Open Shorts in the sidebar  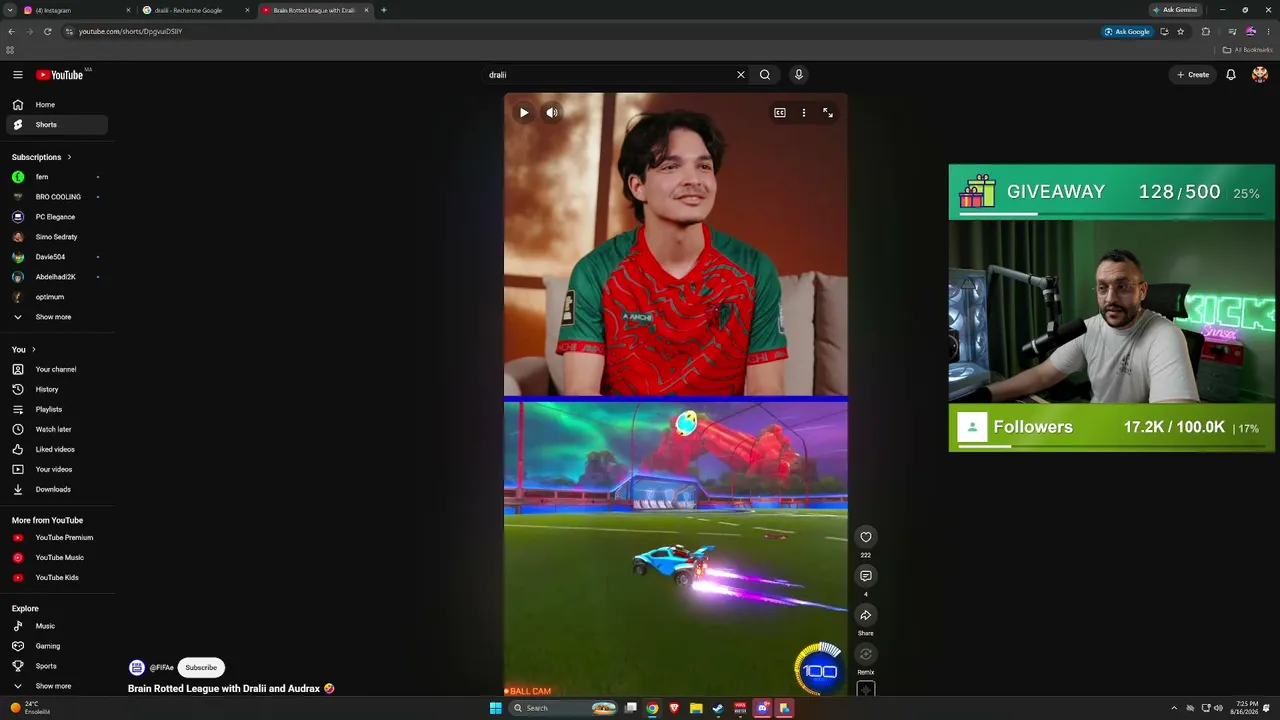(x=57, y=125)
